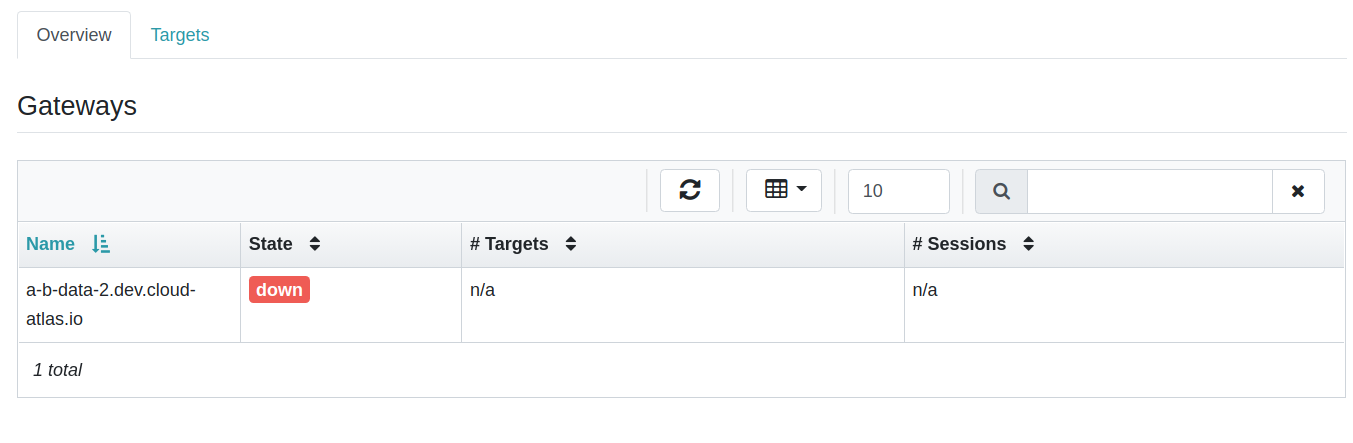
Task: Click the # Sessions column header label
Action: point(959,244)
